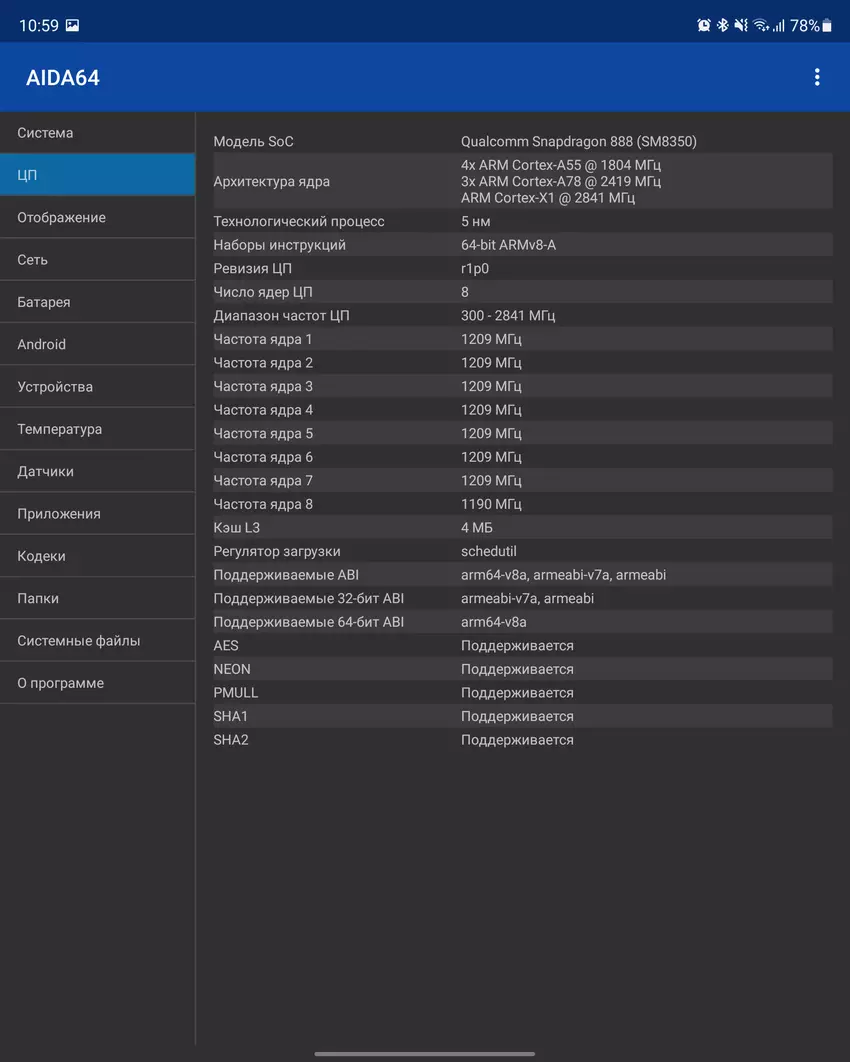This screenshot has width=850, height=1062.
Task: Tap the image notification icon near clock
Action: coord(72,26)
